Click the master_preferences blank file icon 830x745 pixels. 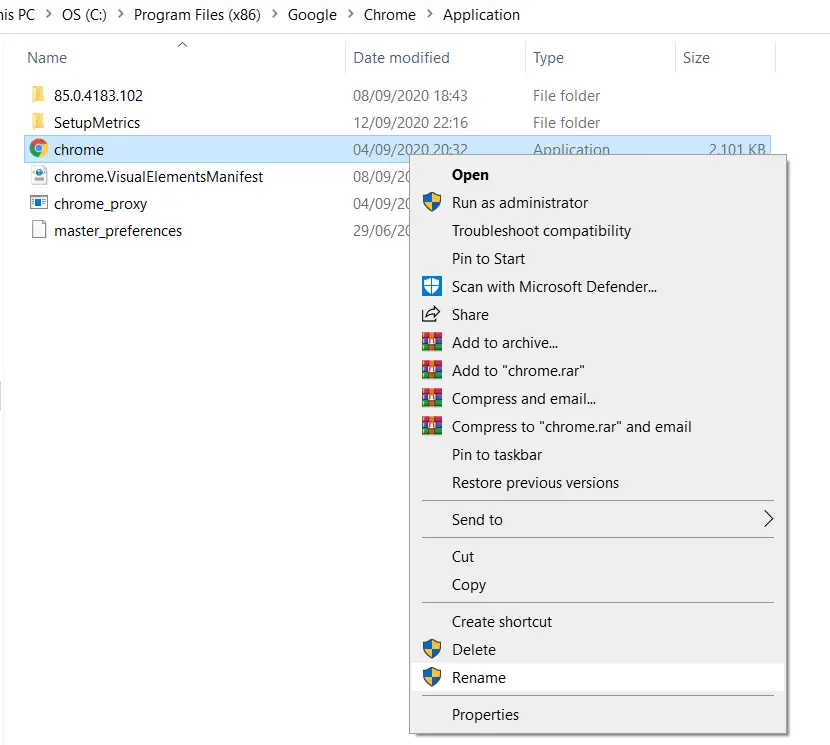pos(39,230)
